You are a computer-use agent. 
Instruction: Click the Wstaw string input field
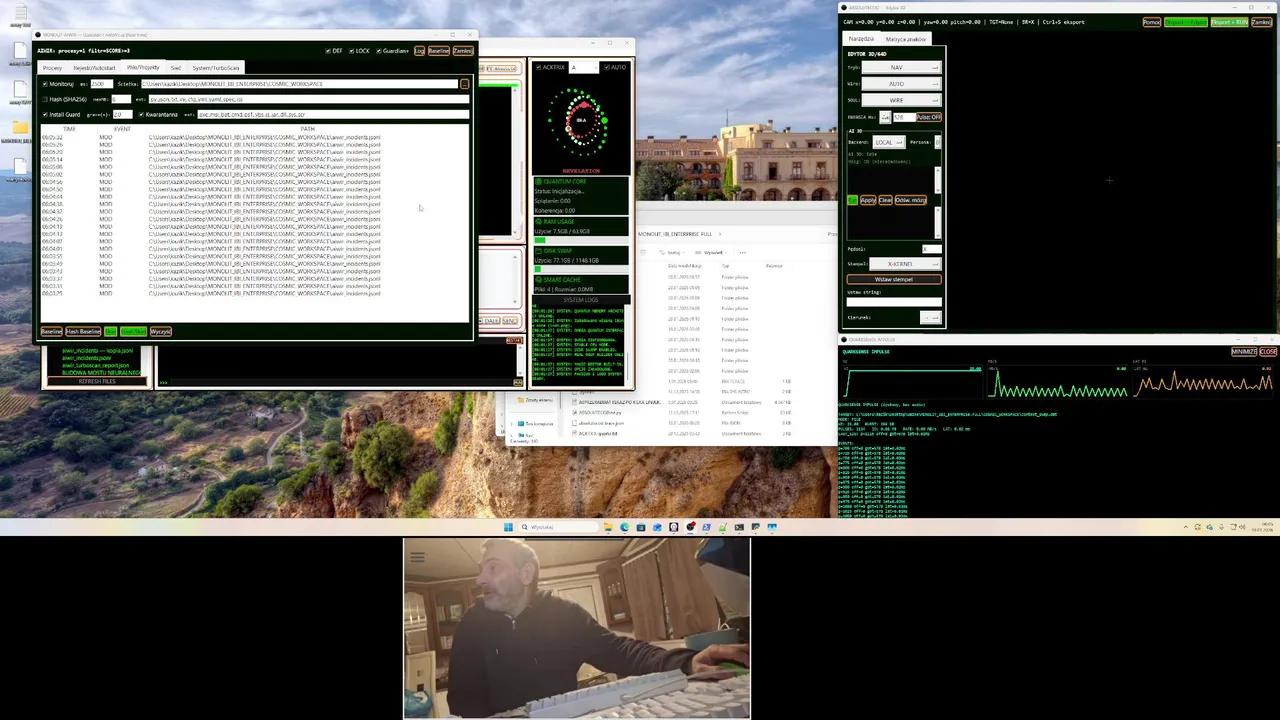click(894, 302)
